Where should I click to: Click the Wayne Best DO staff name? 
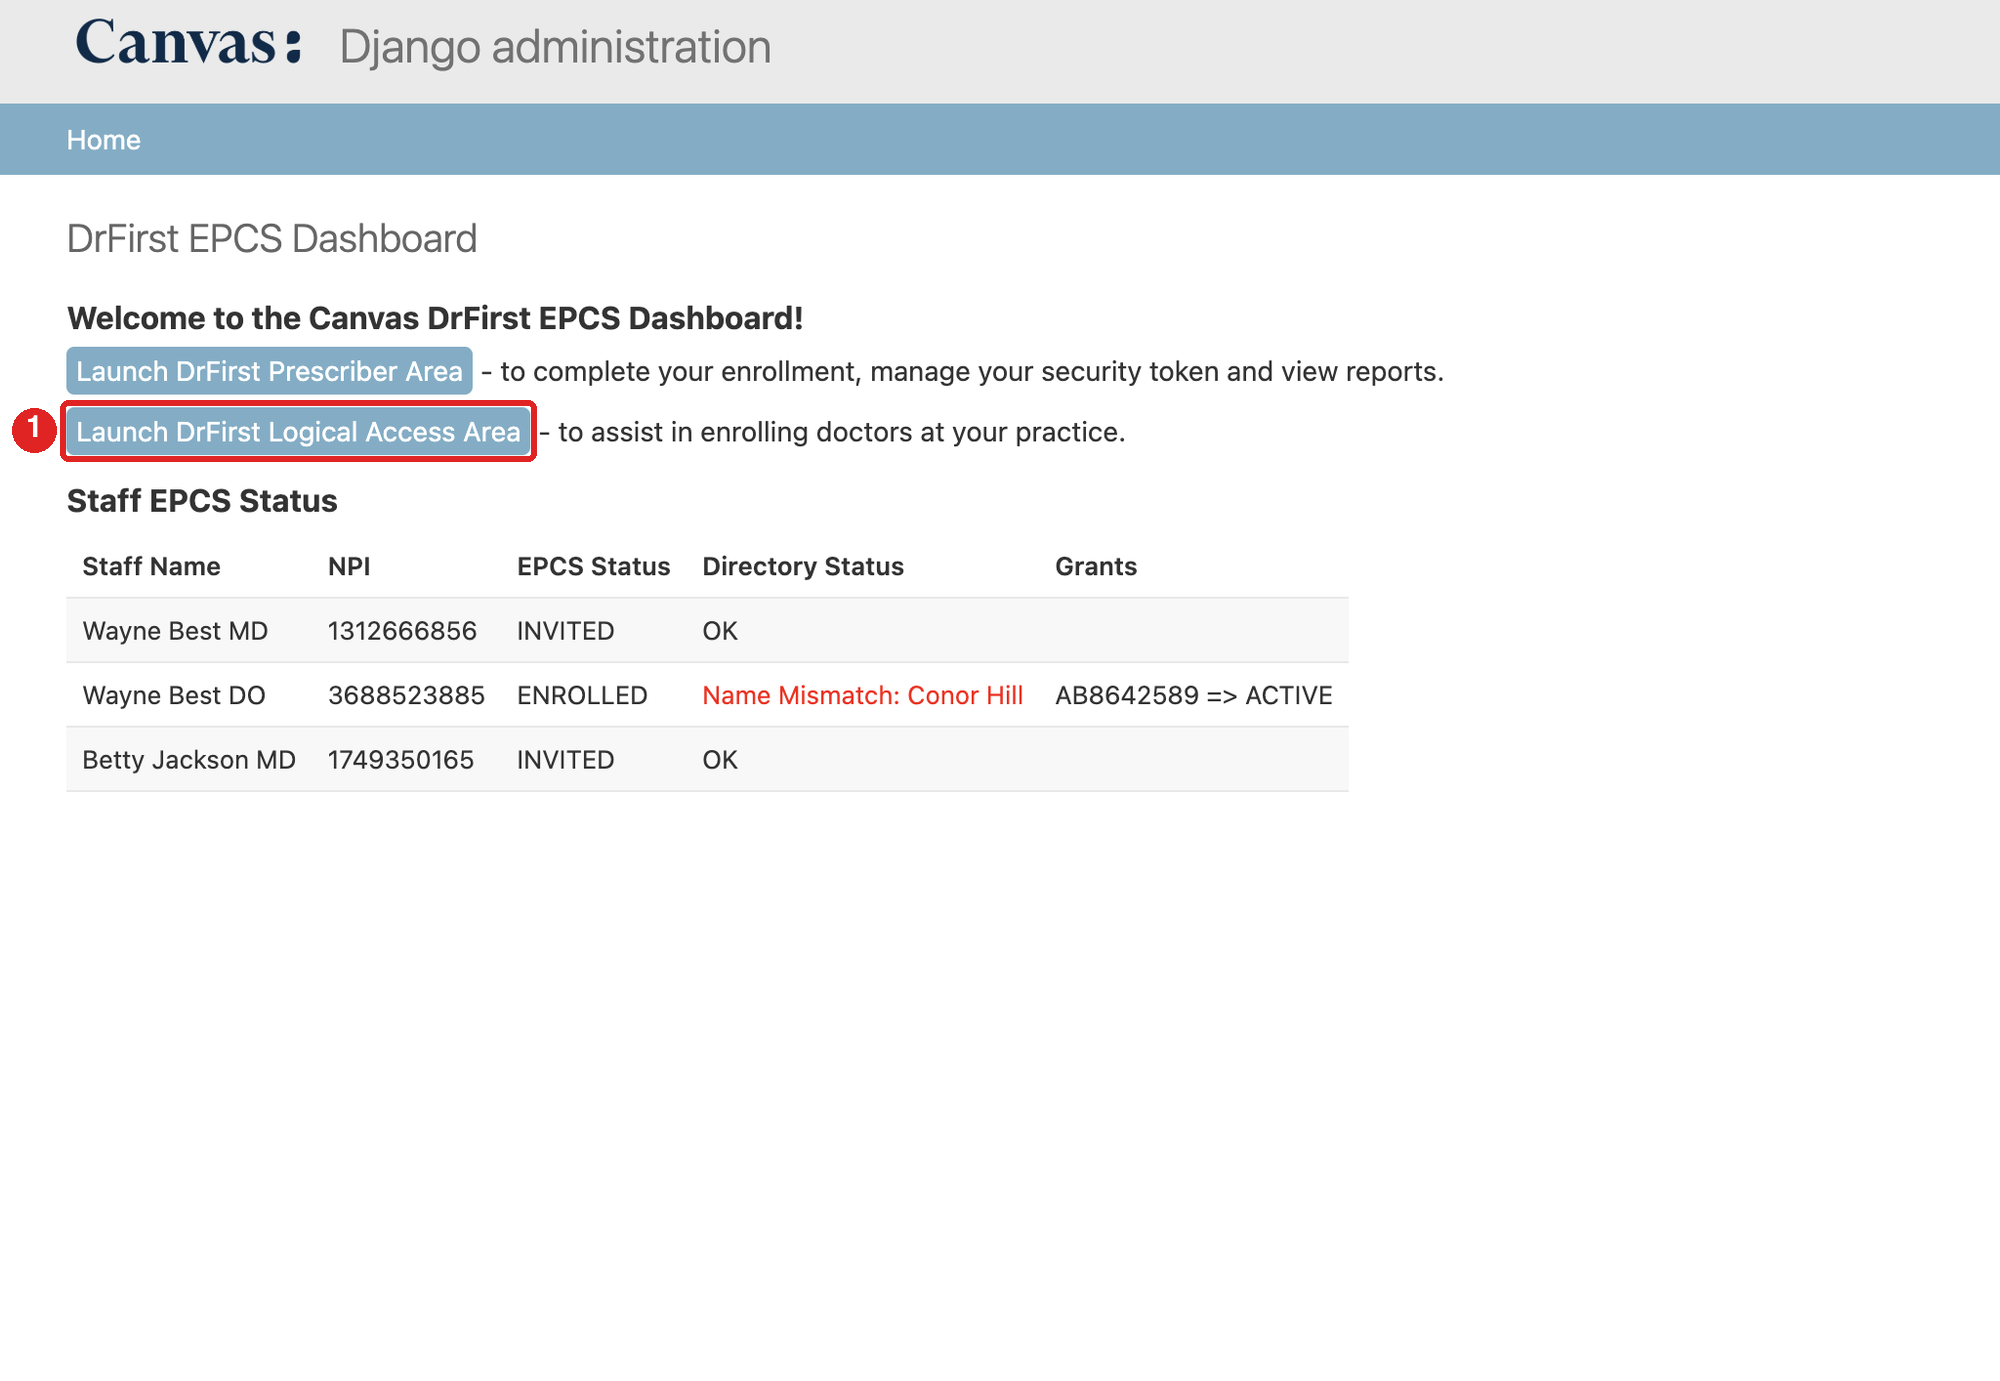(x=174, y=695)
